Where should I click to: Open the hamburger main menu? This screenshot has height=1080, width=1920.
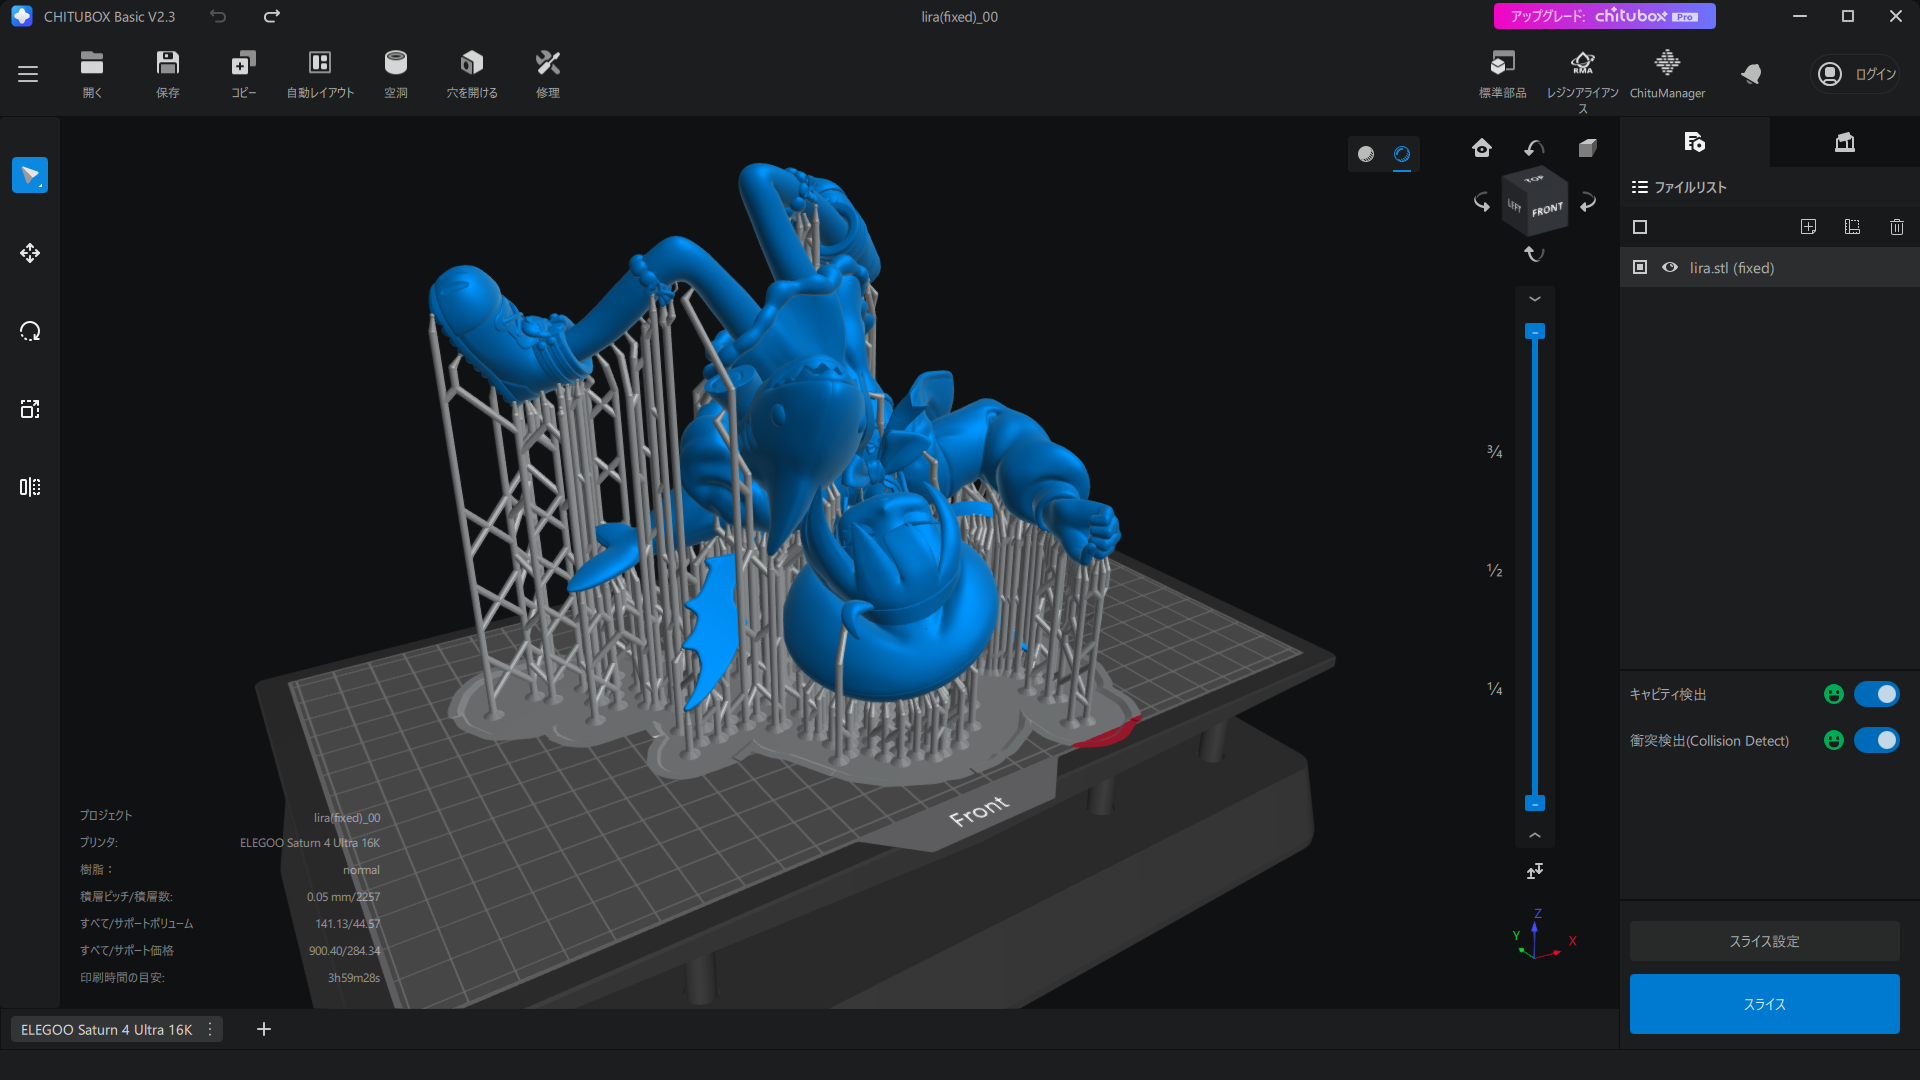(28, 74)
